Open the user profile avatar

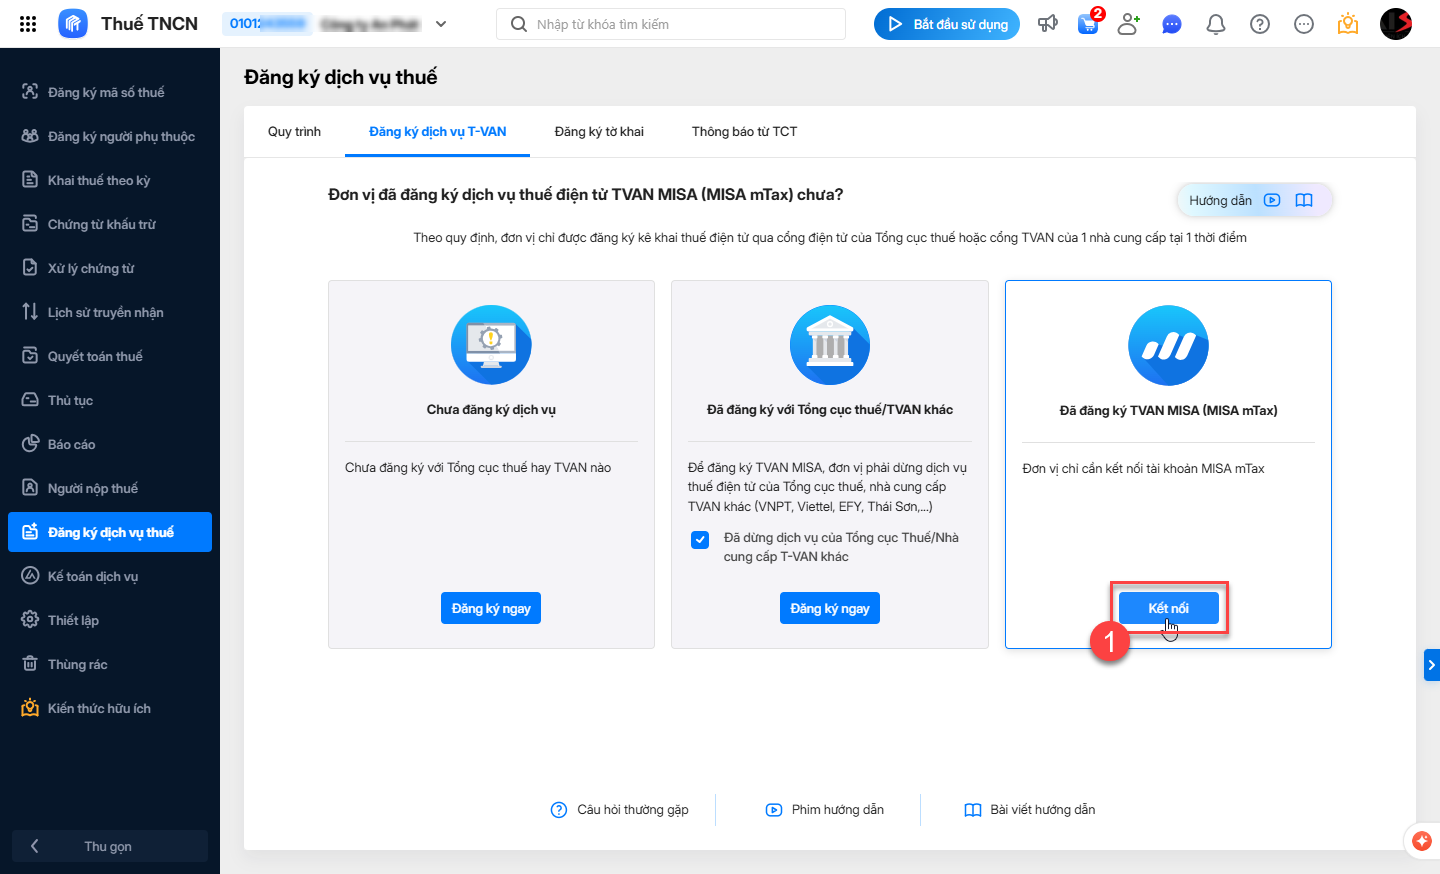click(x=1396, y=24)
